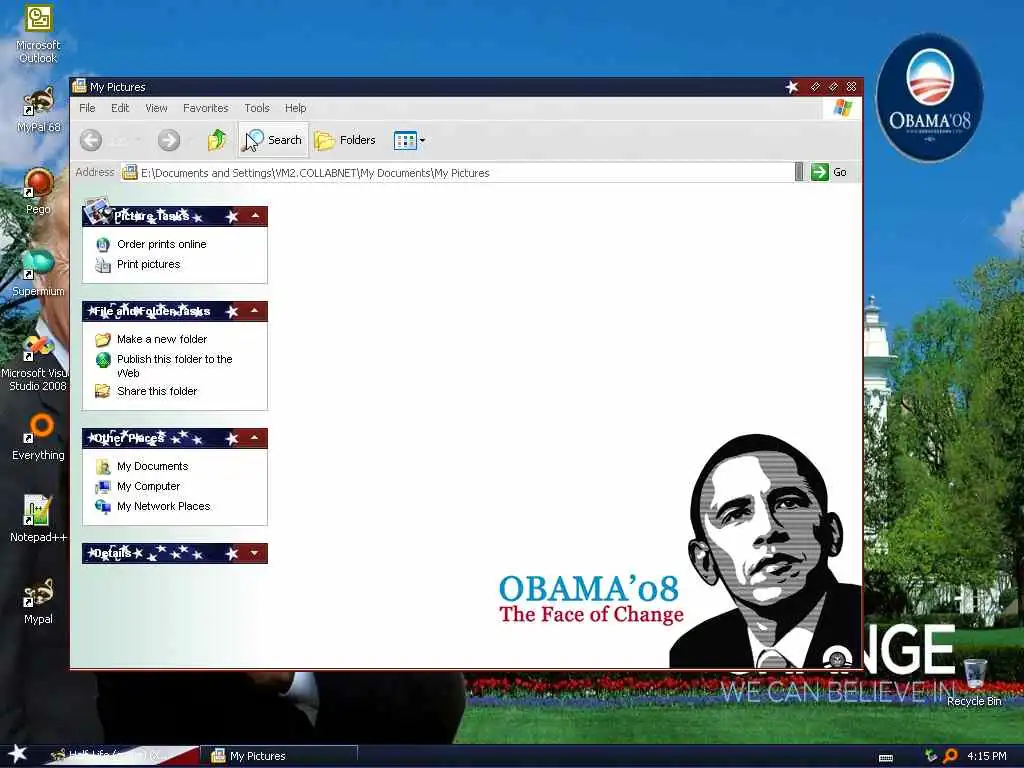Select the Mypal raccoon desktop shortcut
The image size is (1024, 768).
pyautogui.click(x=38, y=601)
